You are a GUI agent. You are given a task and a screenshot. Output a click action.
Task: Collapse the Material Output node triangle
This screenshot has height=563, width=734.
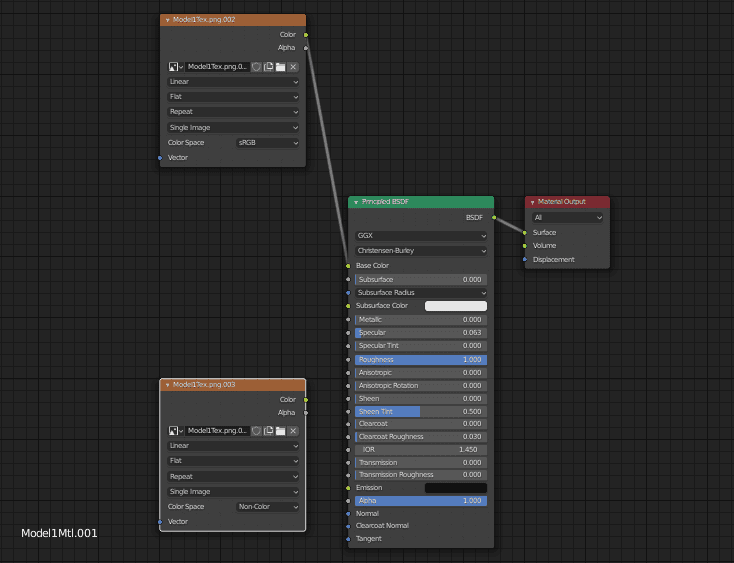coord(532,202)
